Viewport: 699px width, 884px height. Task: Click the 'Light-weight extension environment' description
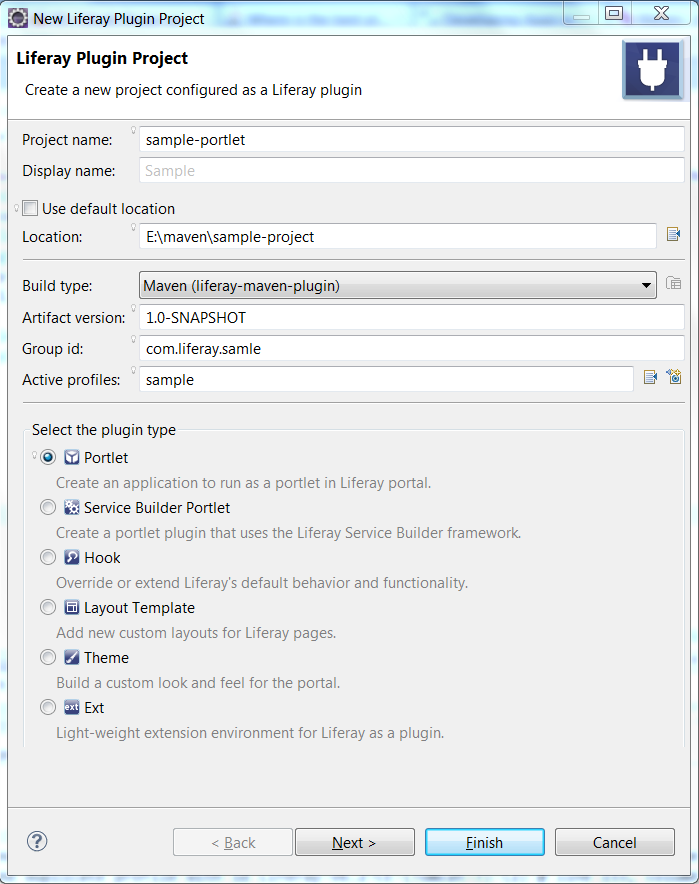pos(250,733)
